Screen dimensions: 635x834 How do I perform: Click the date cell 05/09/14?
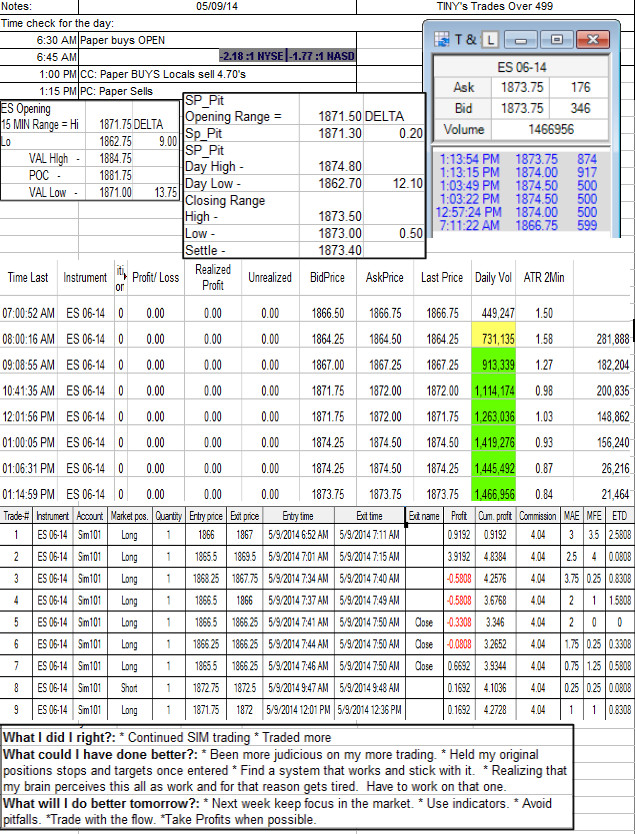pyautogui.click(x=217, y=6)
